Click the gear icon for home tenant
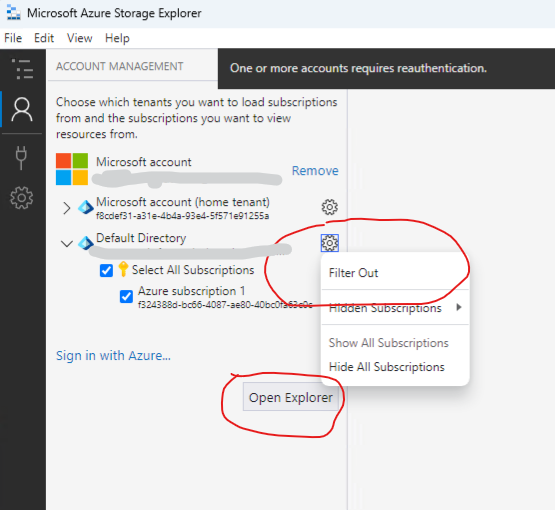This screenshot has width=555, height=510. click(330, 207)
